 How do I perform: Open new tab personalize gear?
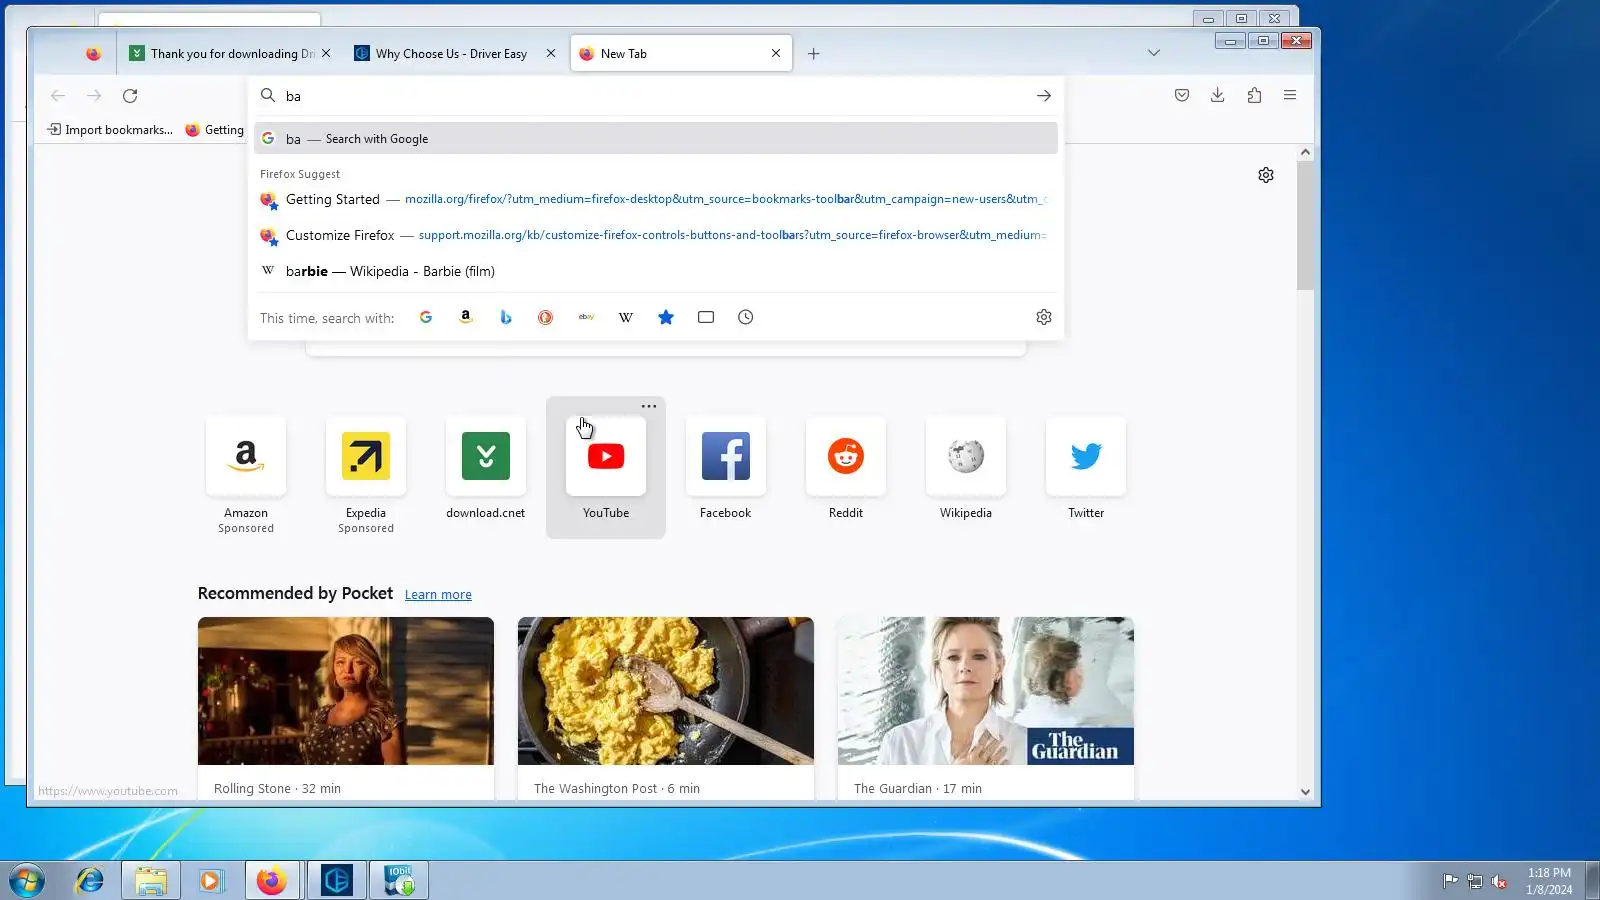[x=1266, y=175]
